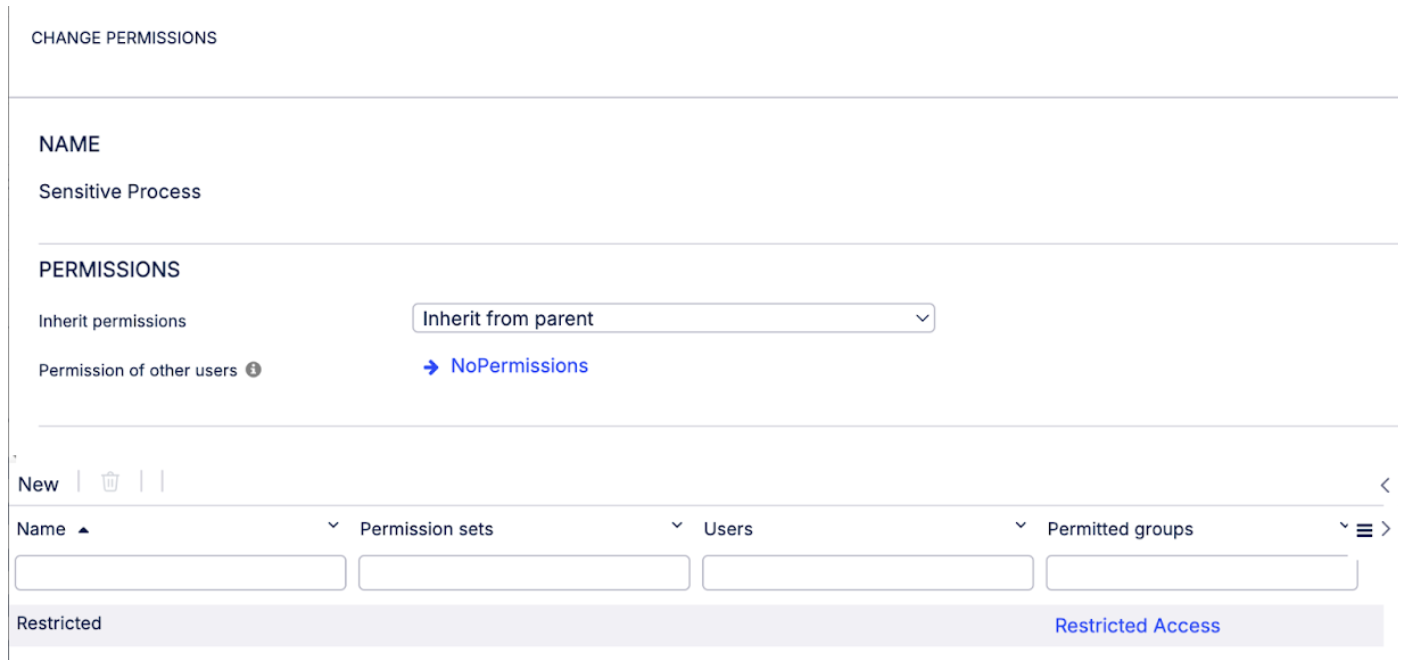Click the right chevron beside column menu
The image size is (1416, 660).
pyautogui.click(x=1386, y=530)
